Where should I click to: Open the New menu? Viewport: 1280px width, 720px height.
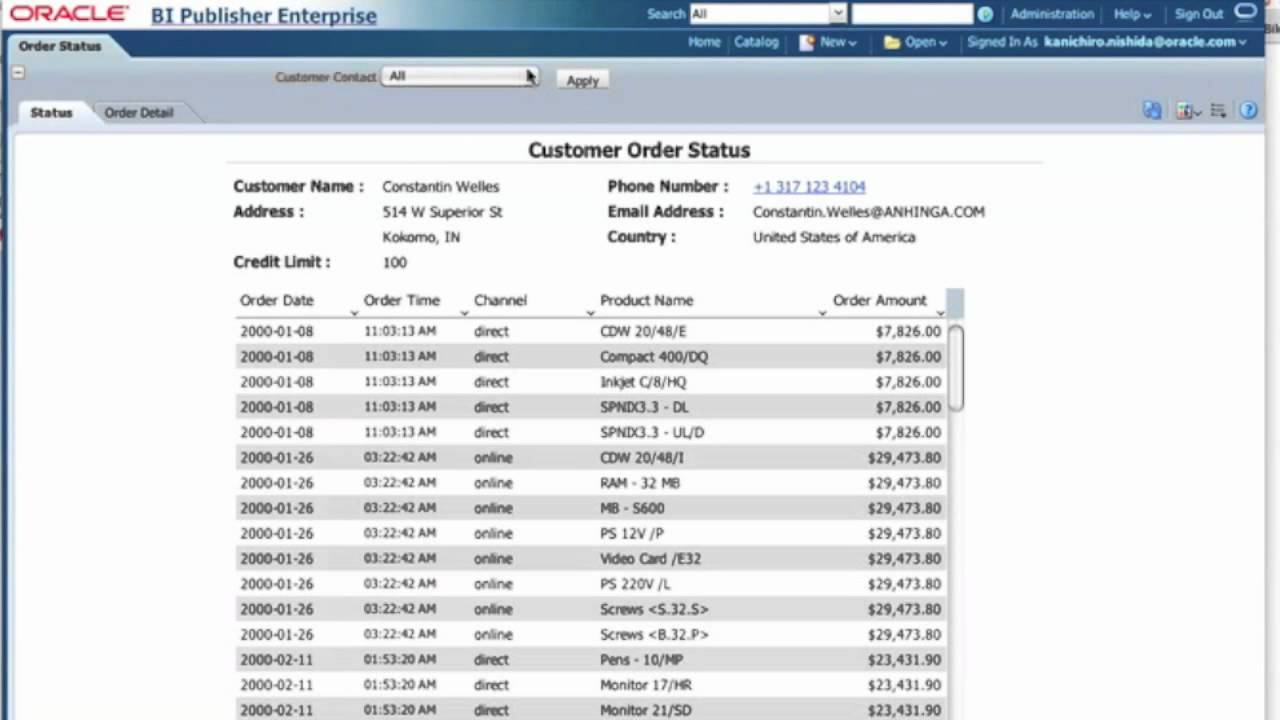point(838,42)
